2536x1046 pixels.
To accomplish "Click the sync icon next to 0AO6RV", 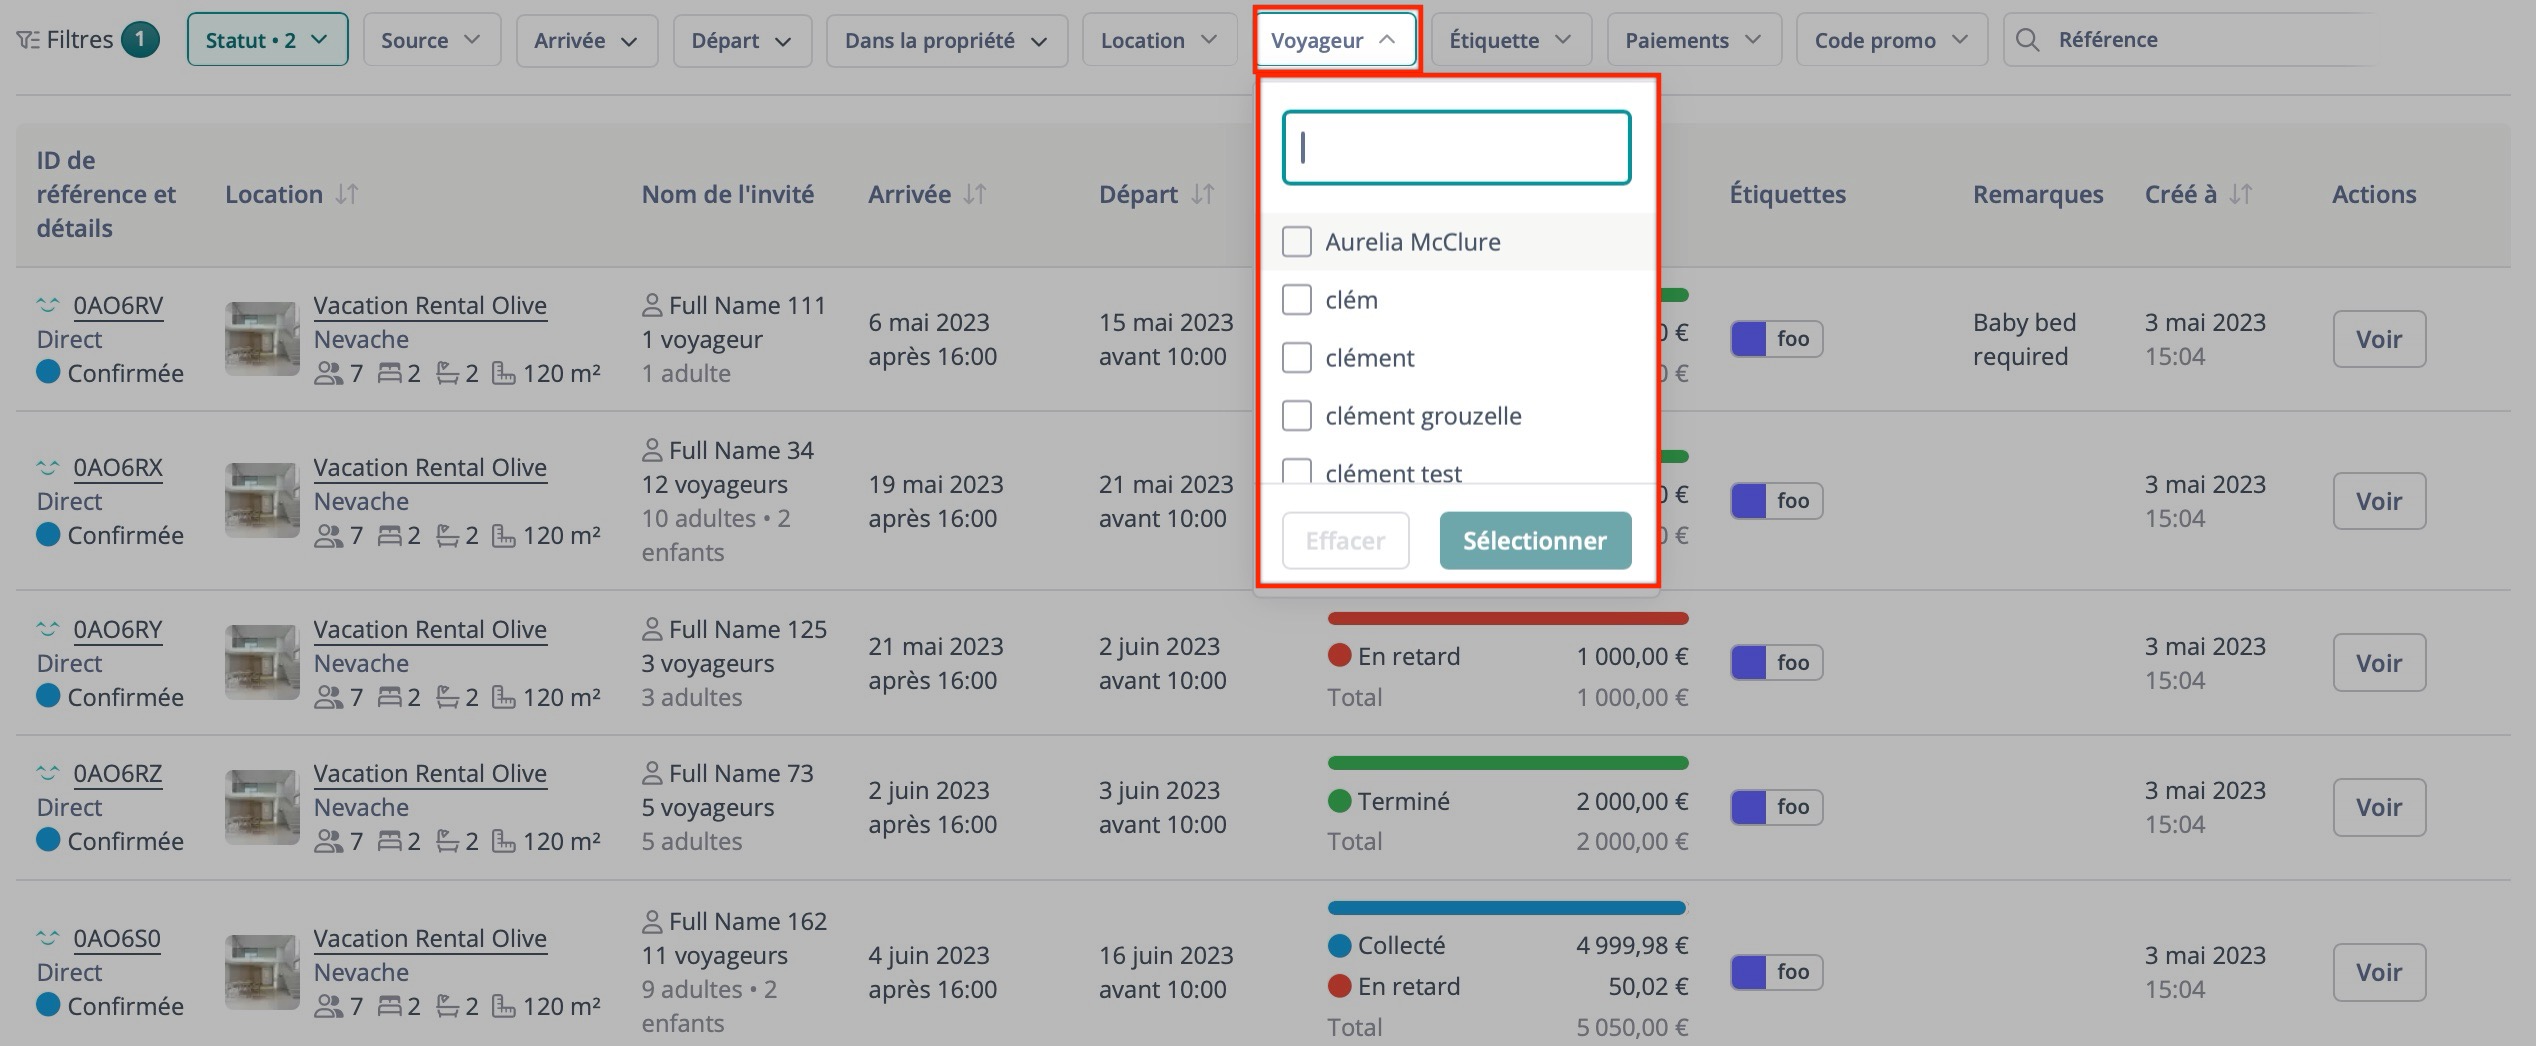I will tap(45, 305).
